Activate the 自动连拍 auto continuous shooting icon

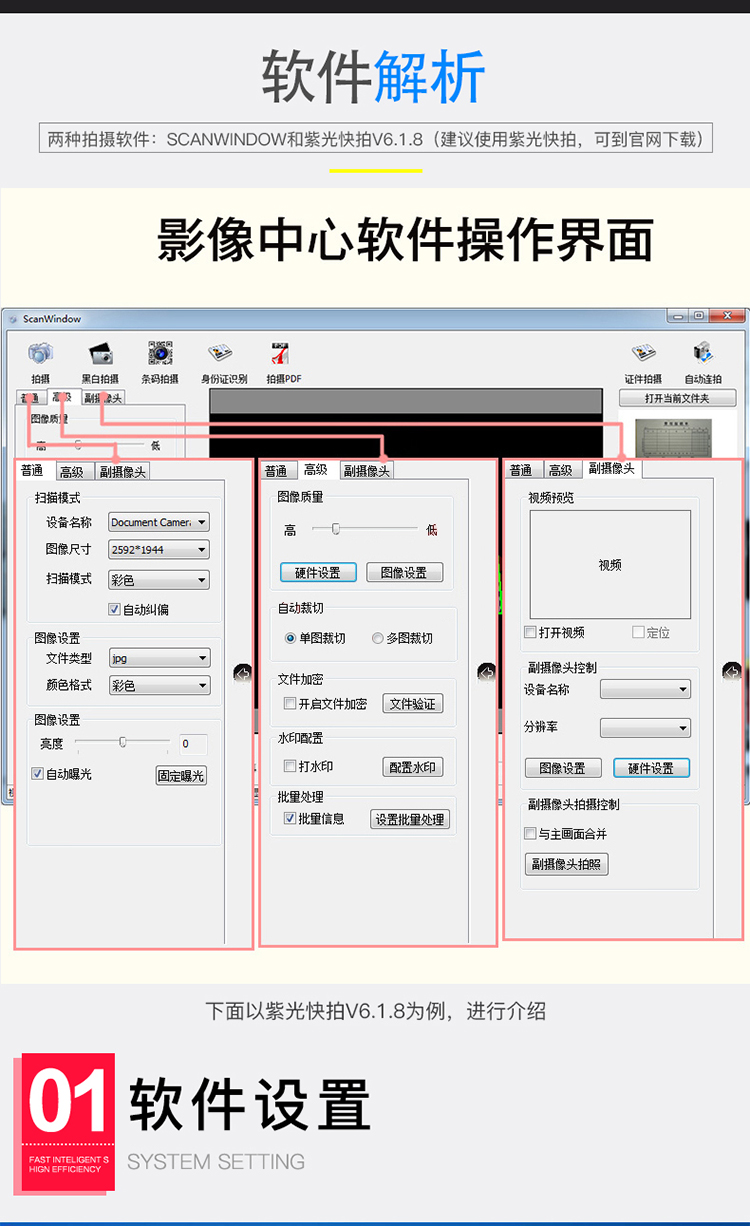(x=703, y=354)
